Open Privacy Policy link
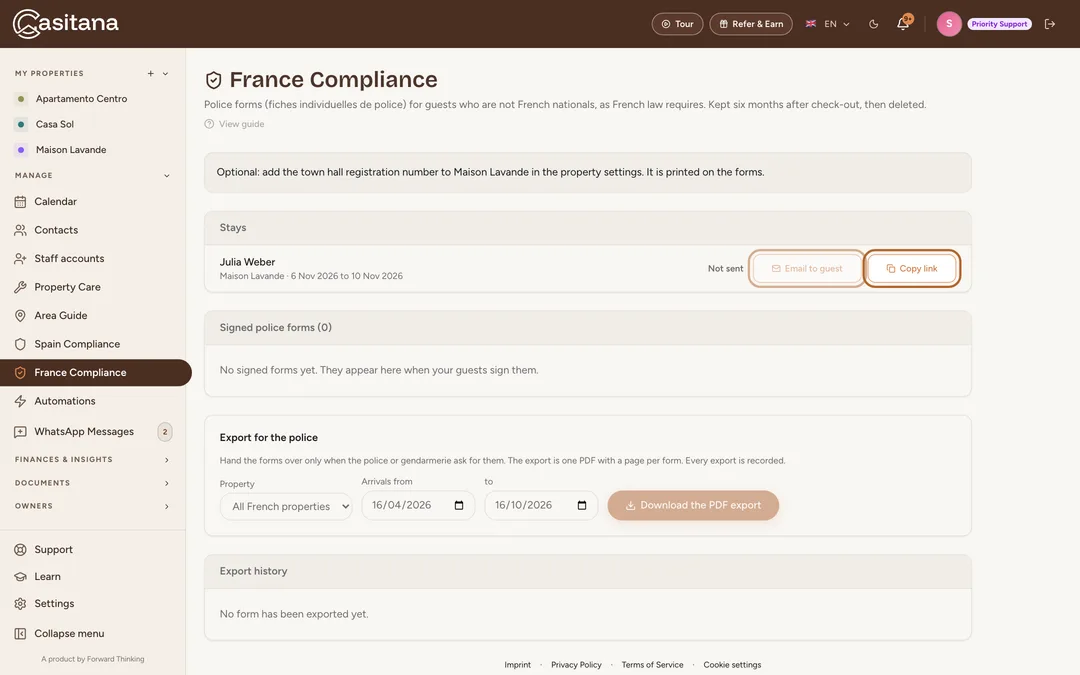The height and width of the screenshot is (675, 1080). tap(576, 665)
